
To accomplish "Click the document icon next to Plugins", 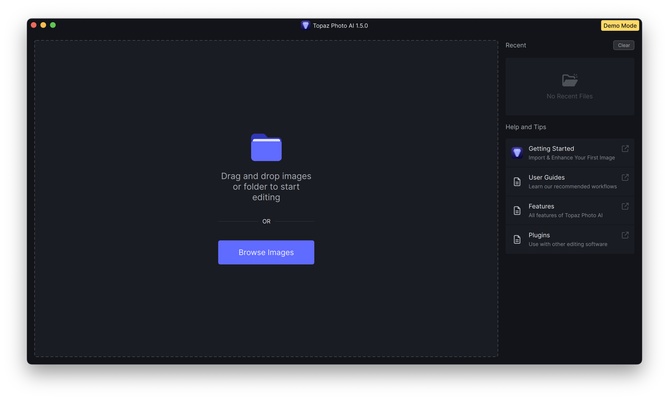I will coord(517,240).
